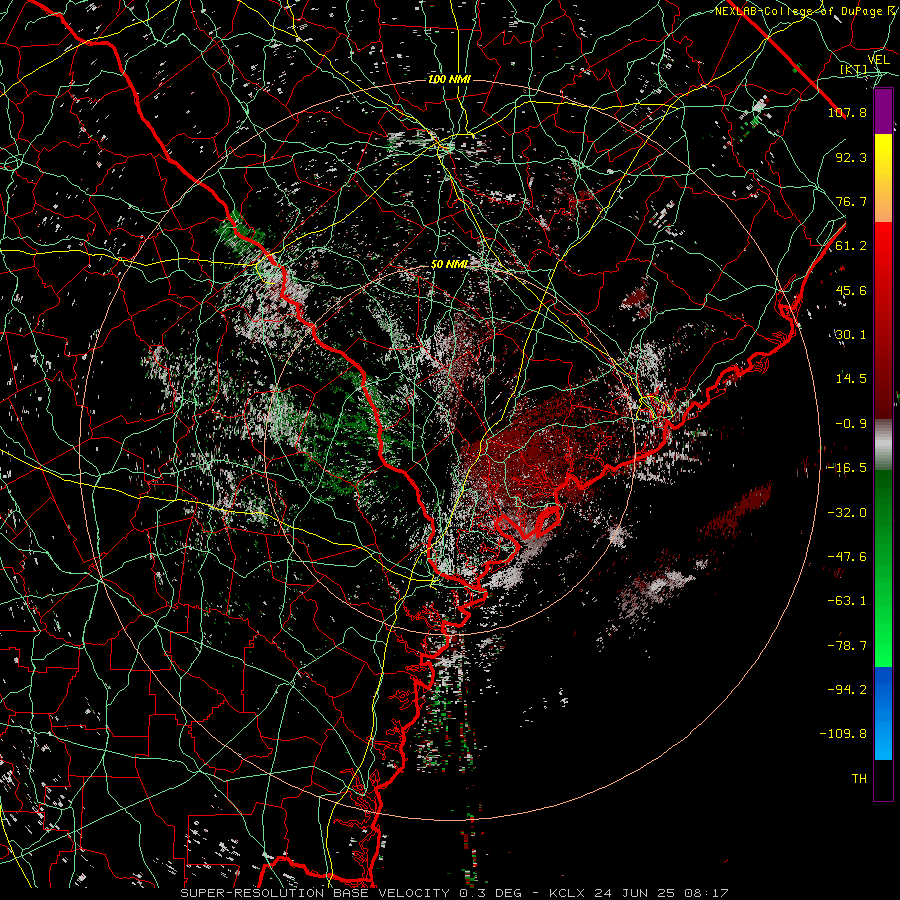Click the -32.0 velocity scale value

point(847,512)
